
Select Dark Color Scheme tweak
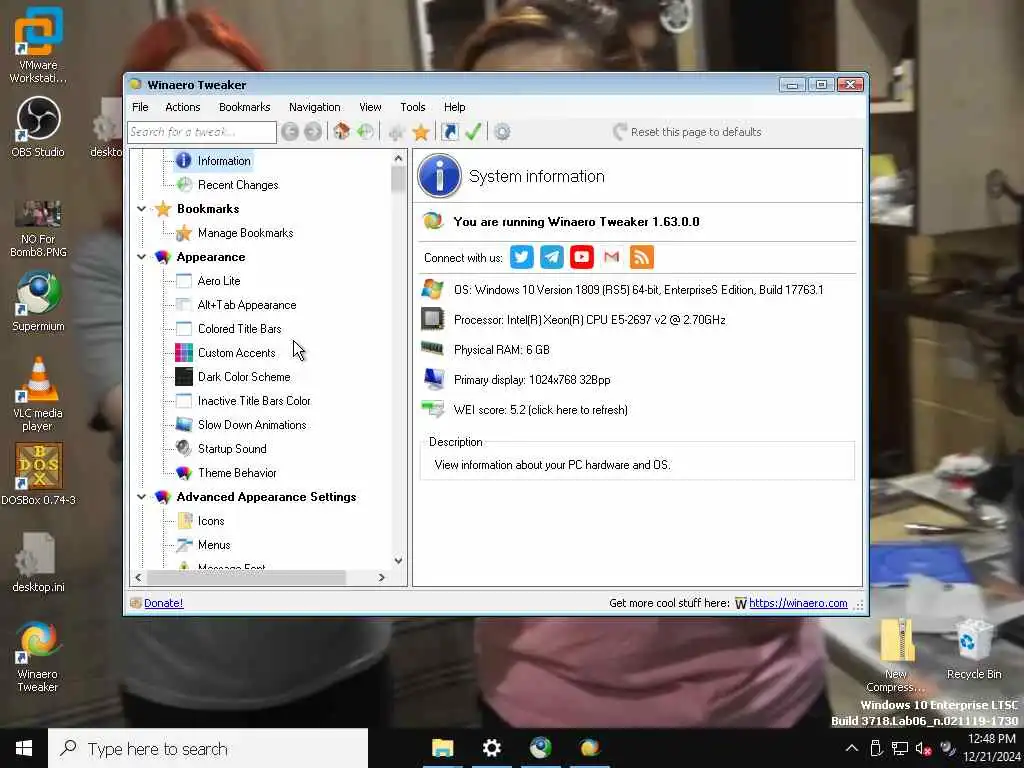(244, 377)
